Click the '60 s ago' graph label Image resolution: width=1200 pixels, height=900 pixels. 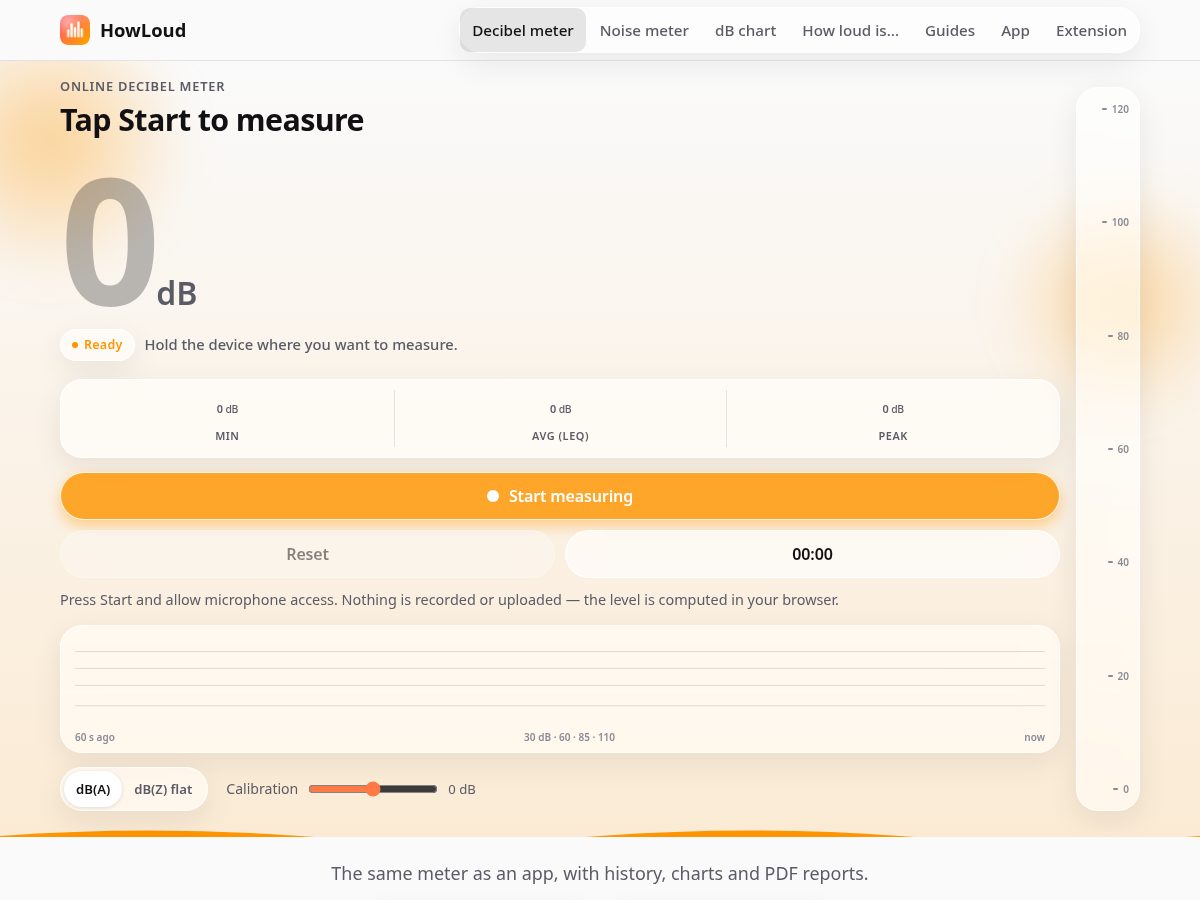(x=95, y=737)
